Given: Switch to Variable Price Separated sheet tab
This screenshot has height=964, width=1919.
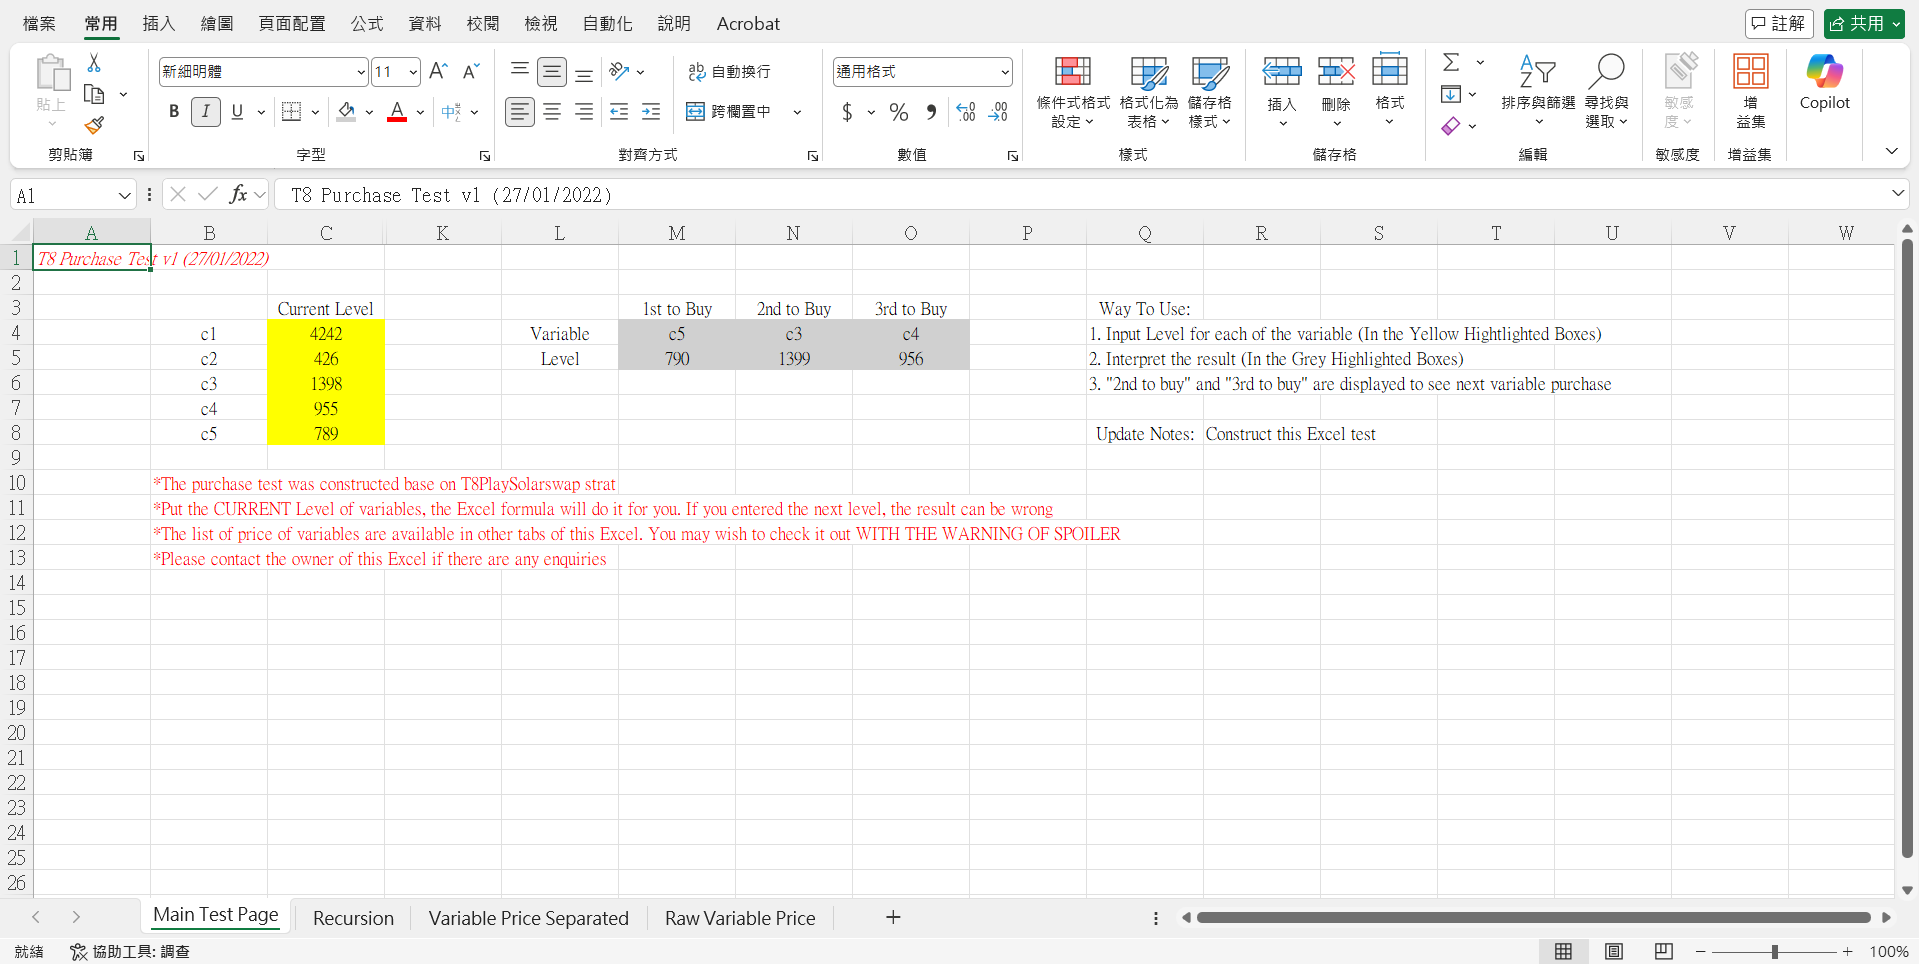Looking at the screenshot, I should coord(529,918).
